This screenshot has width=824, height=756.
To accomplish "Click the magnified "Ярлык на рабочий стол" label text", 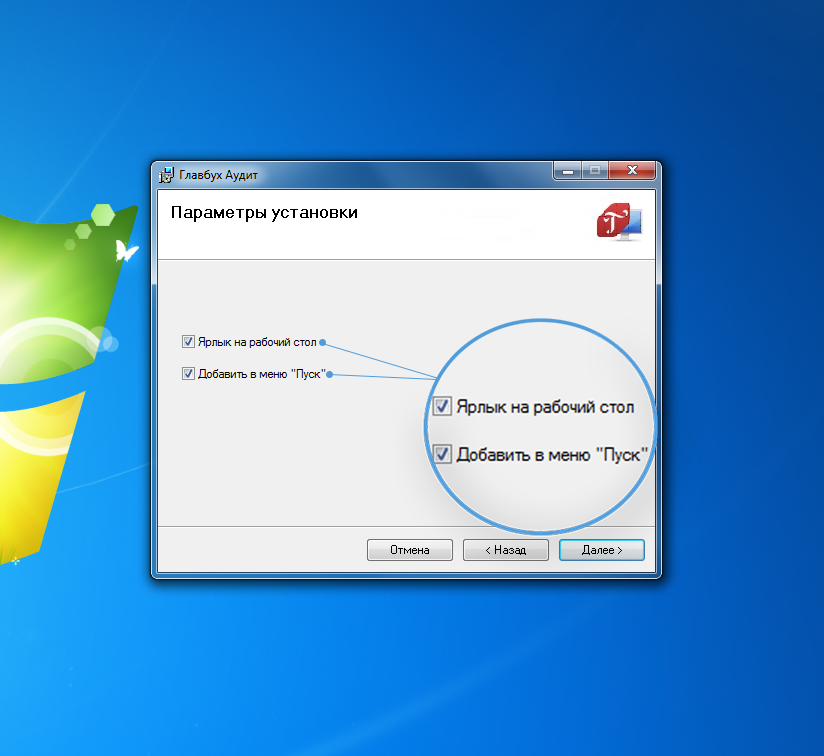I will (545, 407).
